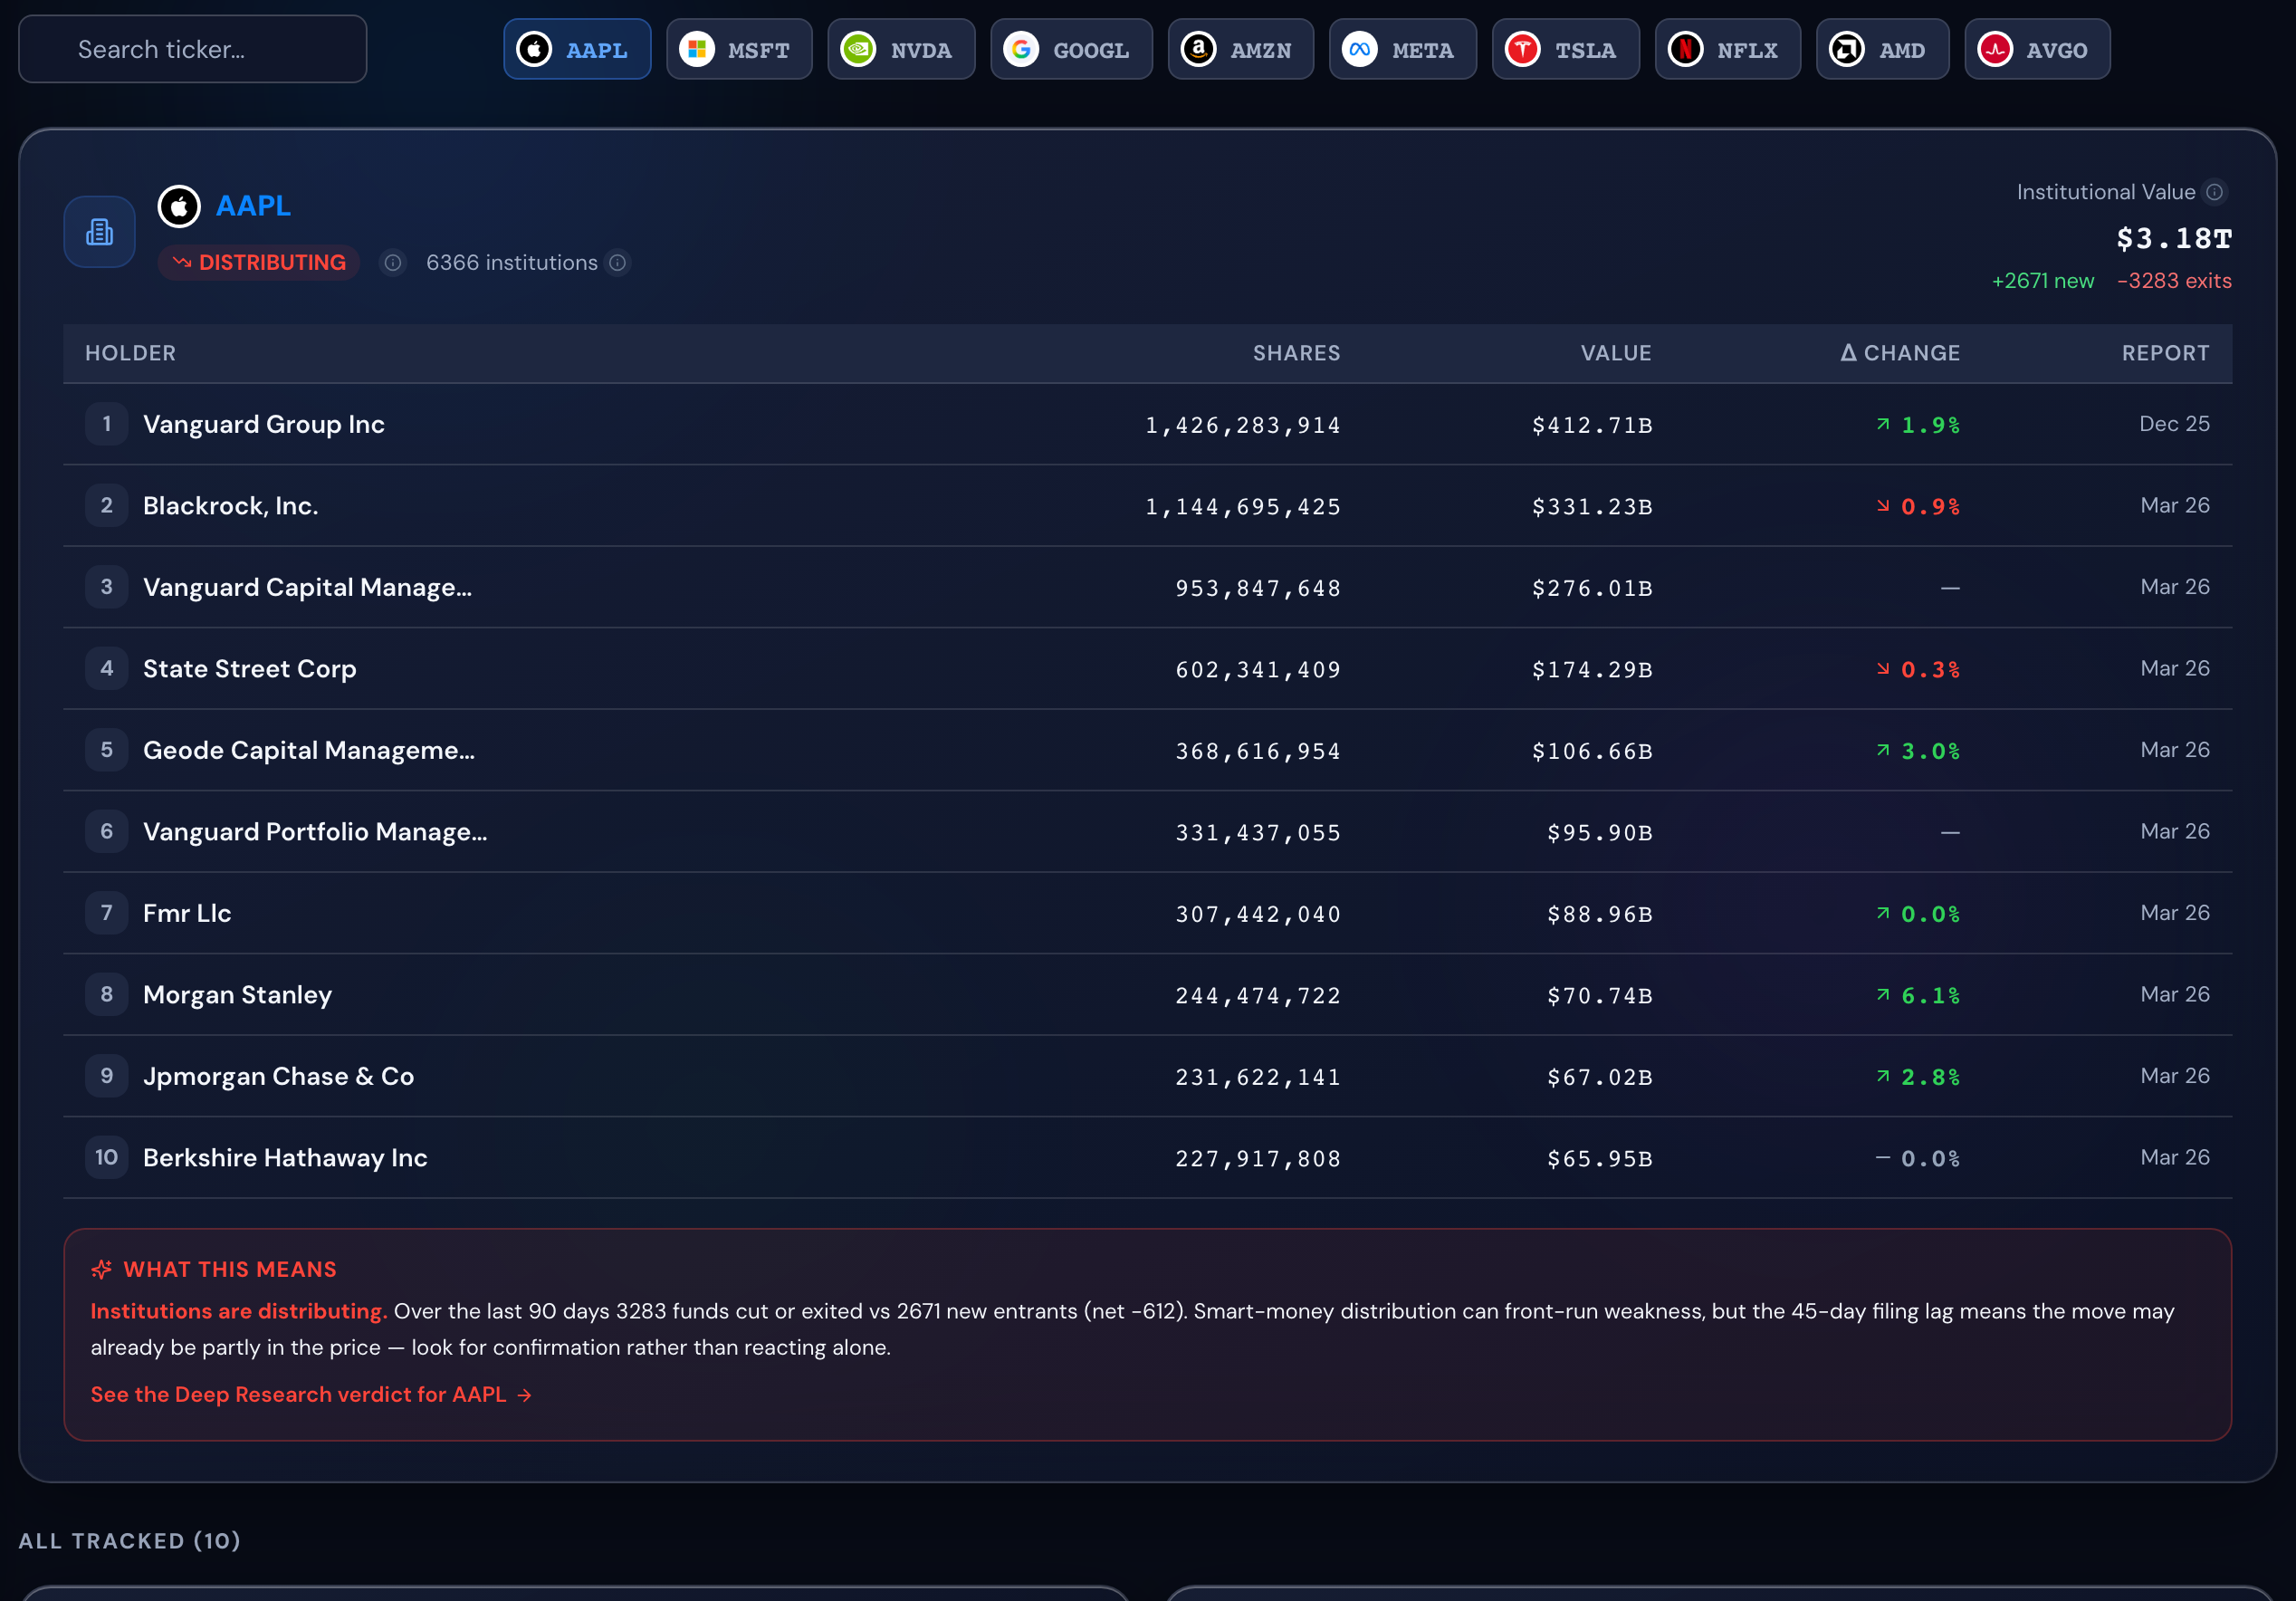Click the Netflix logo in NFLX tab

tap(1686, 49)
